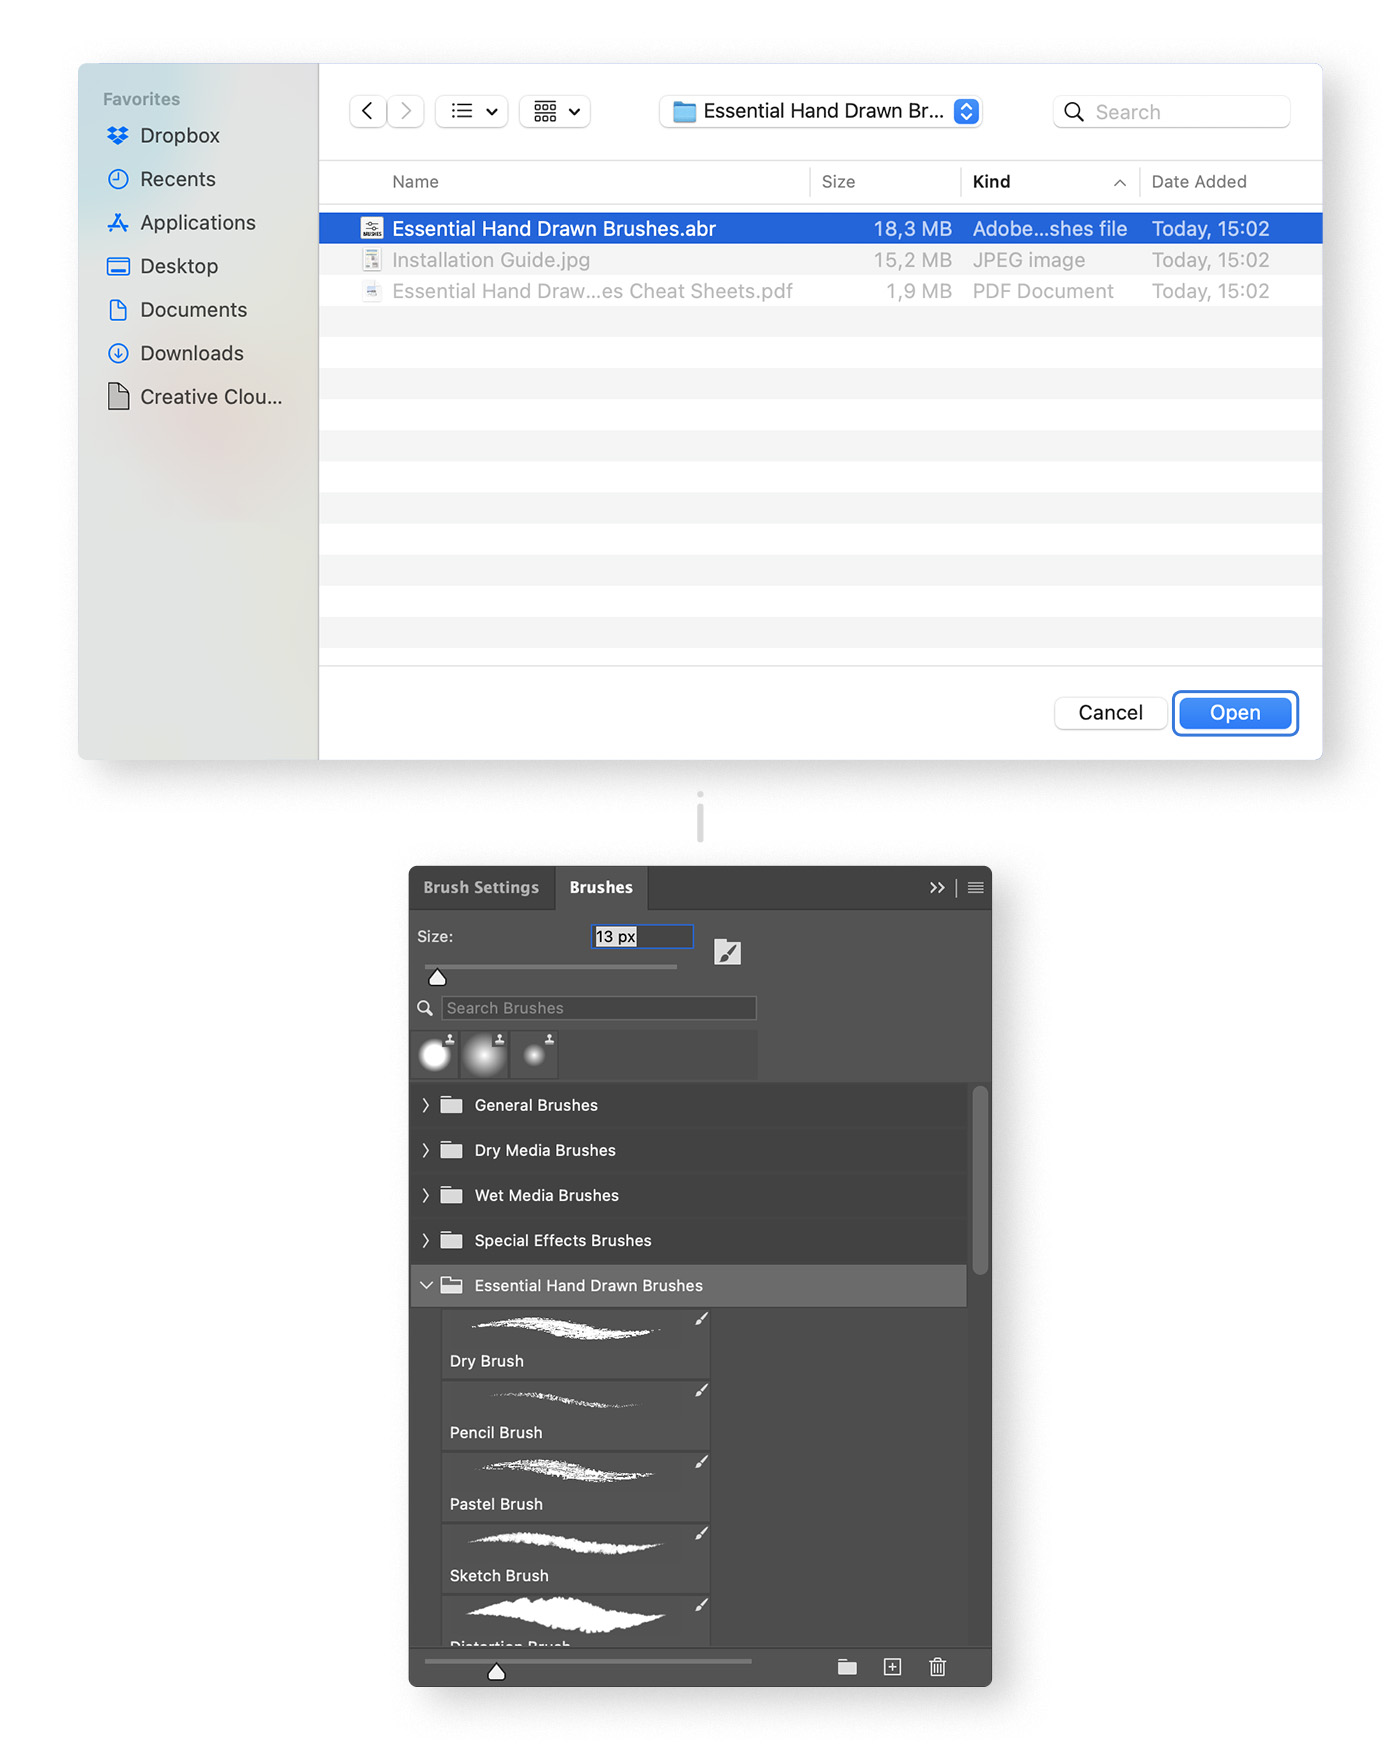
Task: Expand the Special Effects Brushes group
Action: coord(426,1240)
